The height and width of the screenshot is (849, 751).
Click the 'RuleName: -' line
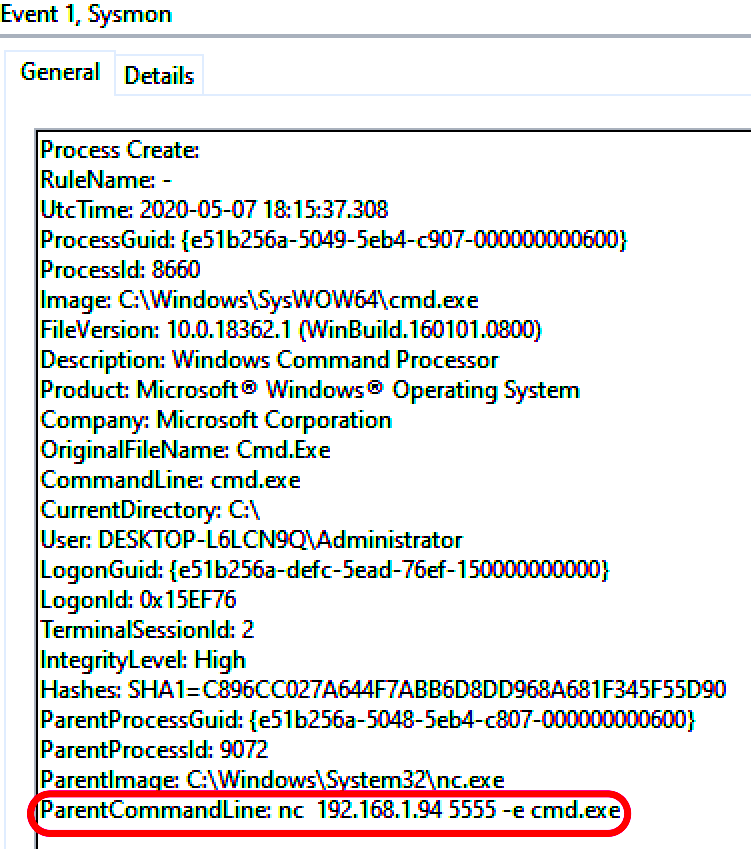106,180
